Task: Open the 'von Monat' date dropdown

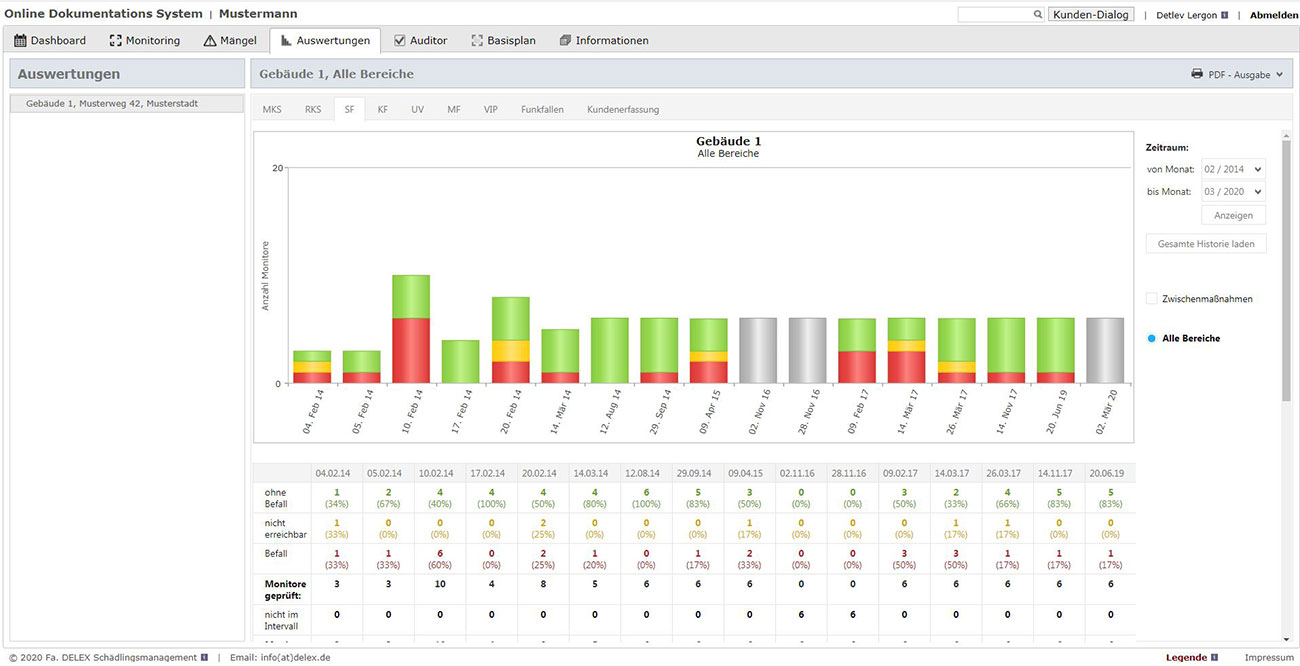Action: [x=1233, y=169]
